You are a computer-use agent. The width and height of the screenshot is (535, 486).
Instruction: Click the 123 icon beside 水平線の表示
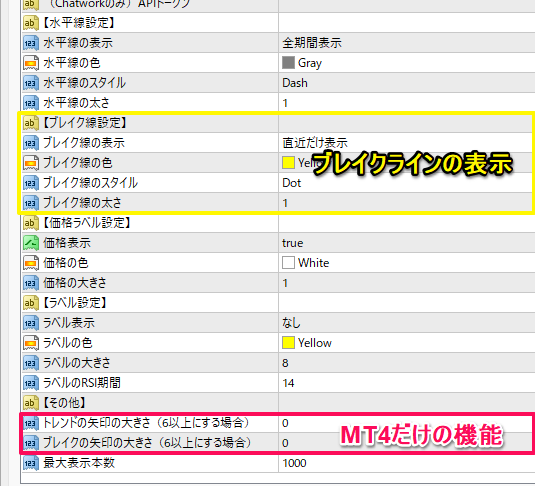[30, 43]
